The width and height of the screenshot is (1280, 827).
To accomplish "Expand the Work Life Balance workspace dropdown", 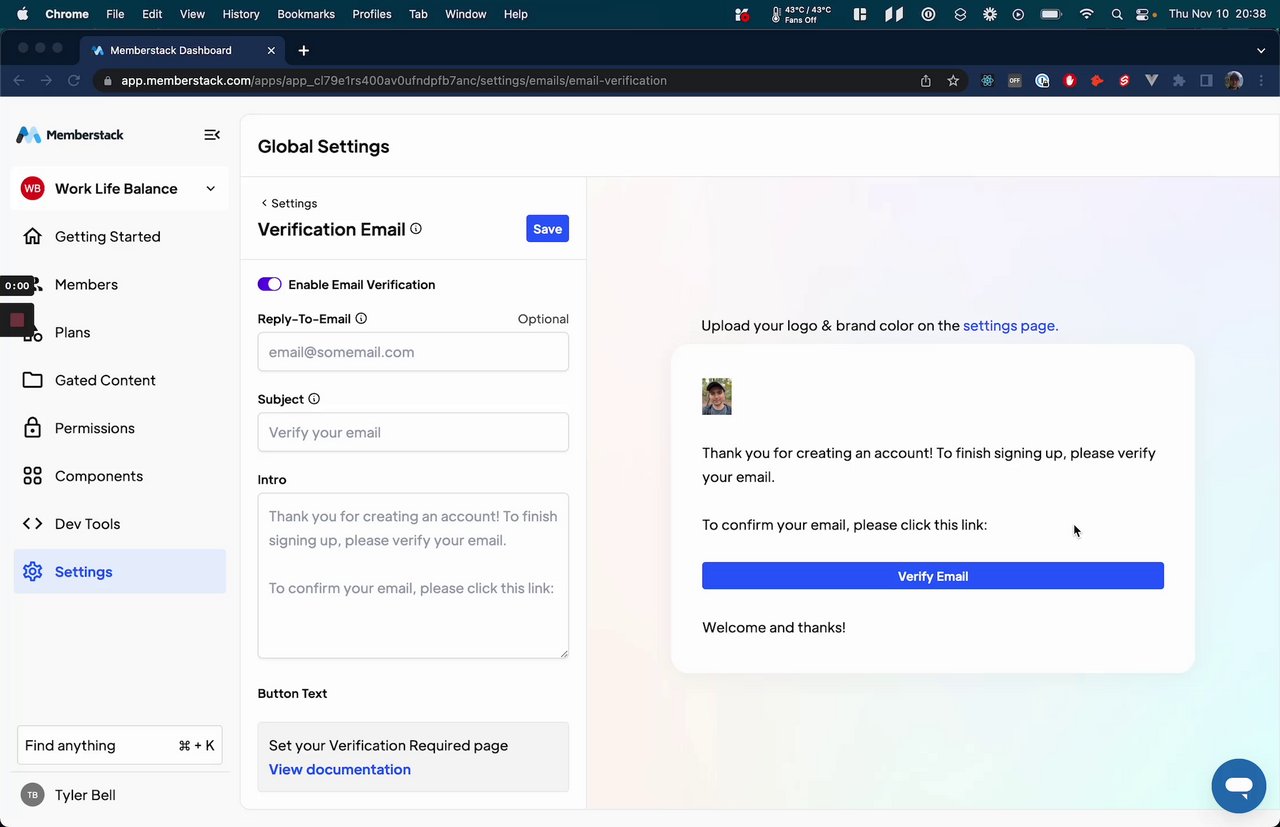I will pyautogui.click(x=210, y=189).
